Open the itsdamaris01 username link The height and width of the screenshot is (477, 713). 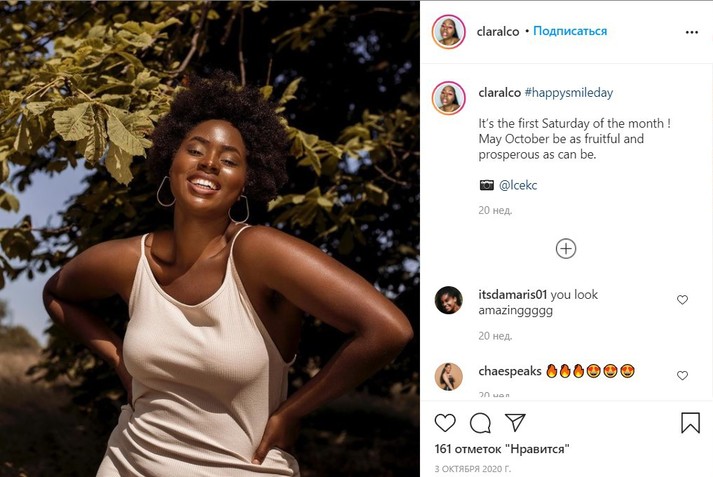512,295
